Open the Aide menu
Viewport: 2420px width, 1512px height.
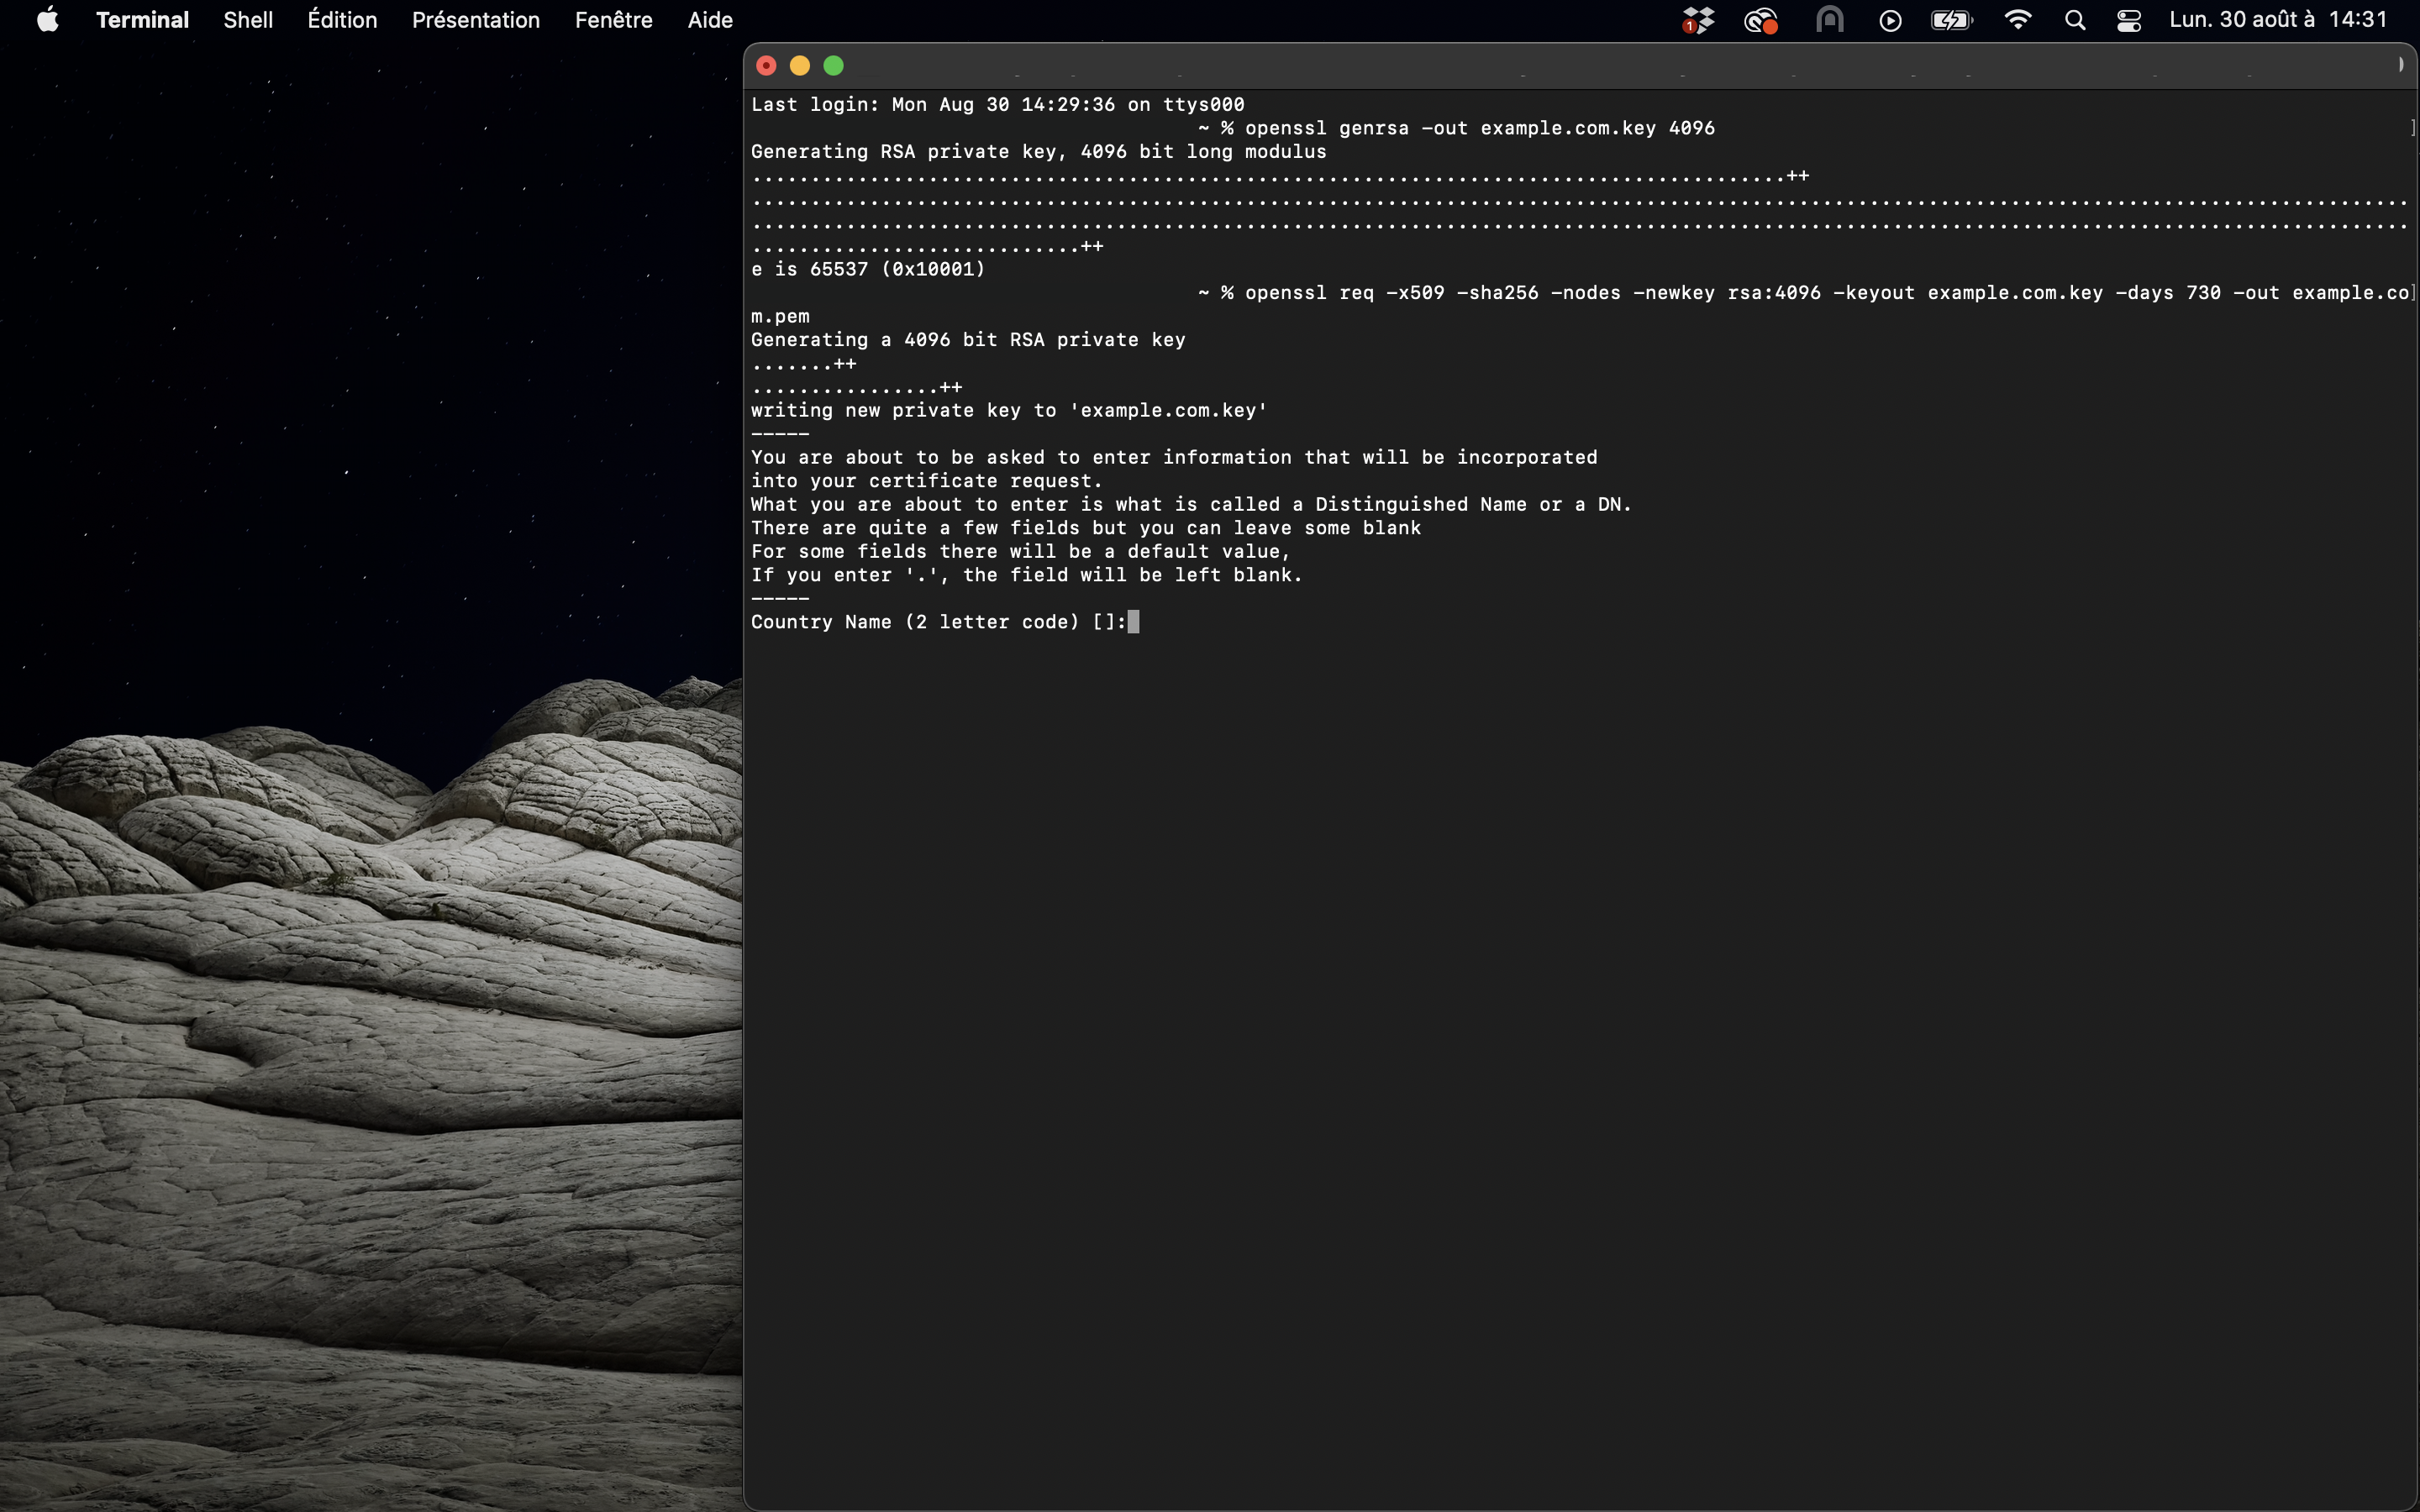[x=710, y=20]
